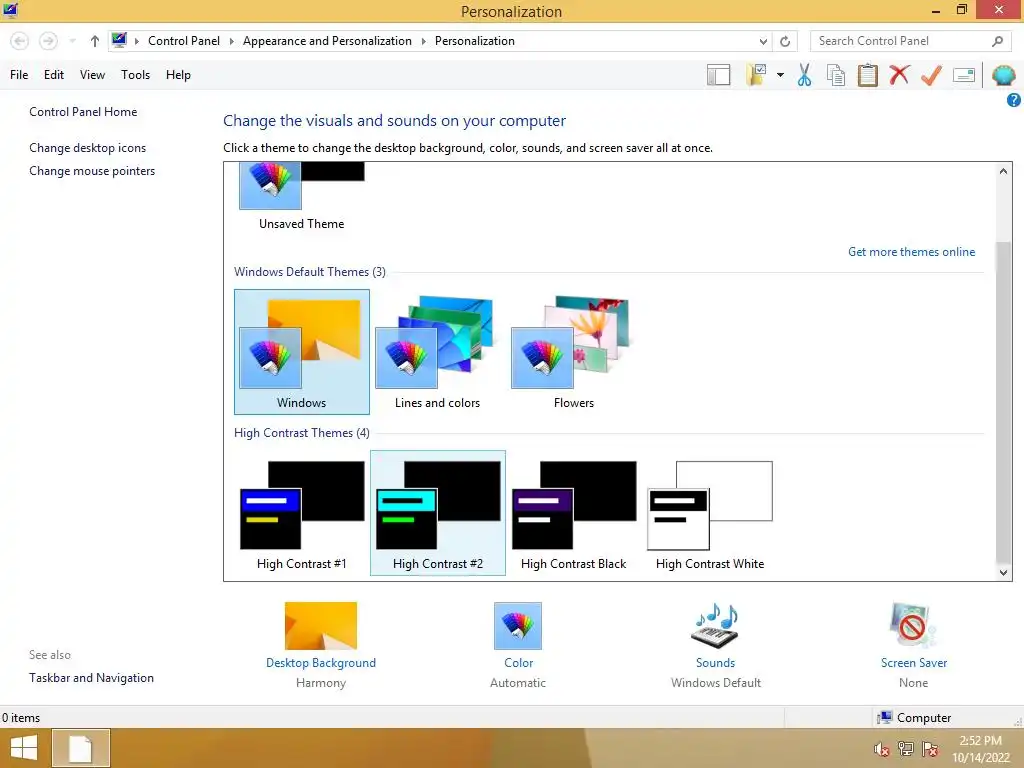Image resolution: width=1024 pixels, height=768 pixels.
Task: Expand arrow before Control Panel breadcrumb
Action: (137, 41)
